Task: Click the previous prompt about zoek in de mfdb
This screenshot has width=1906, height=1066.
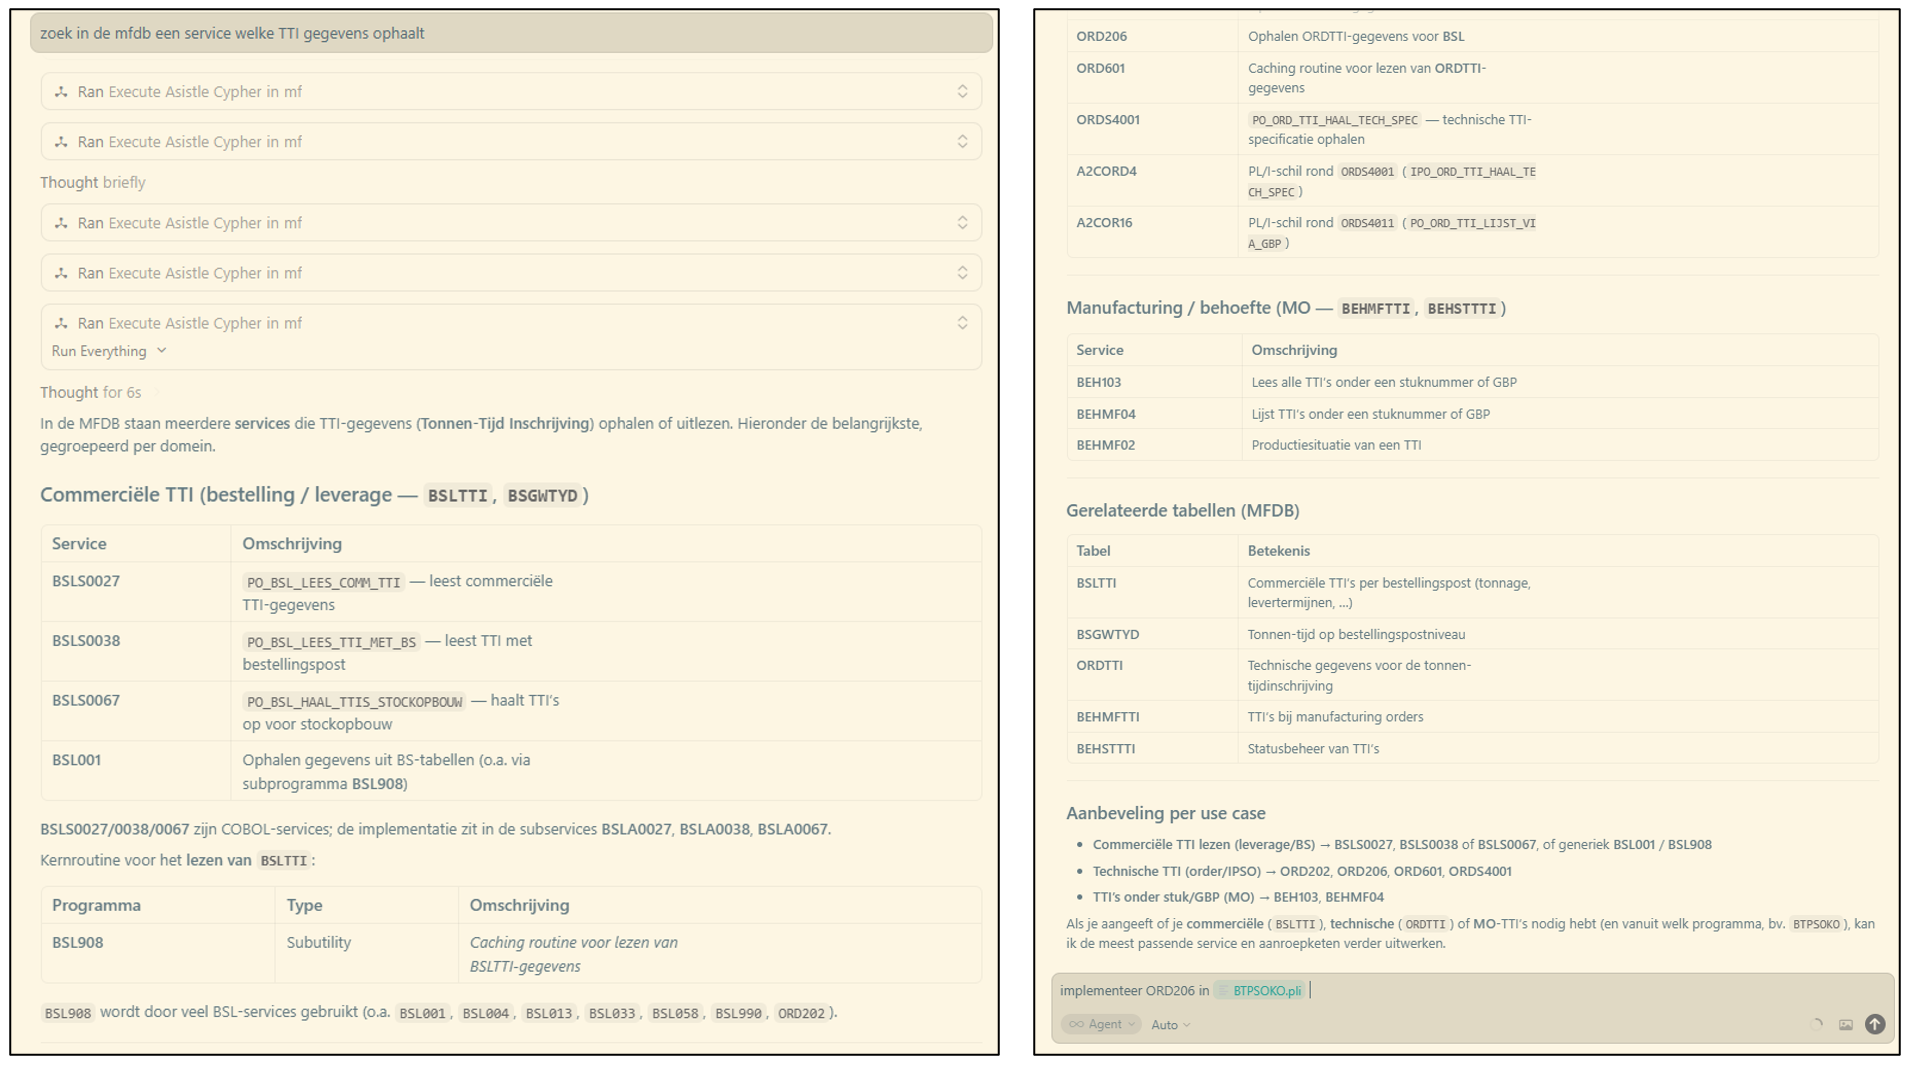Action: [511, 33]
